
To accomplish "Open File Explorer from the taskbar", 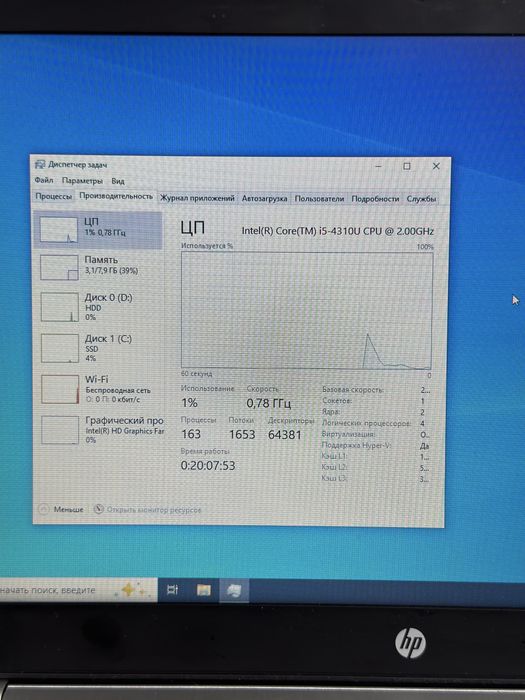I will (204, 590).
